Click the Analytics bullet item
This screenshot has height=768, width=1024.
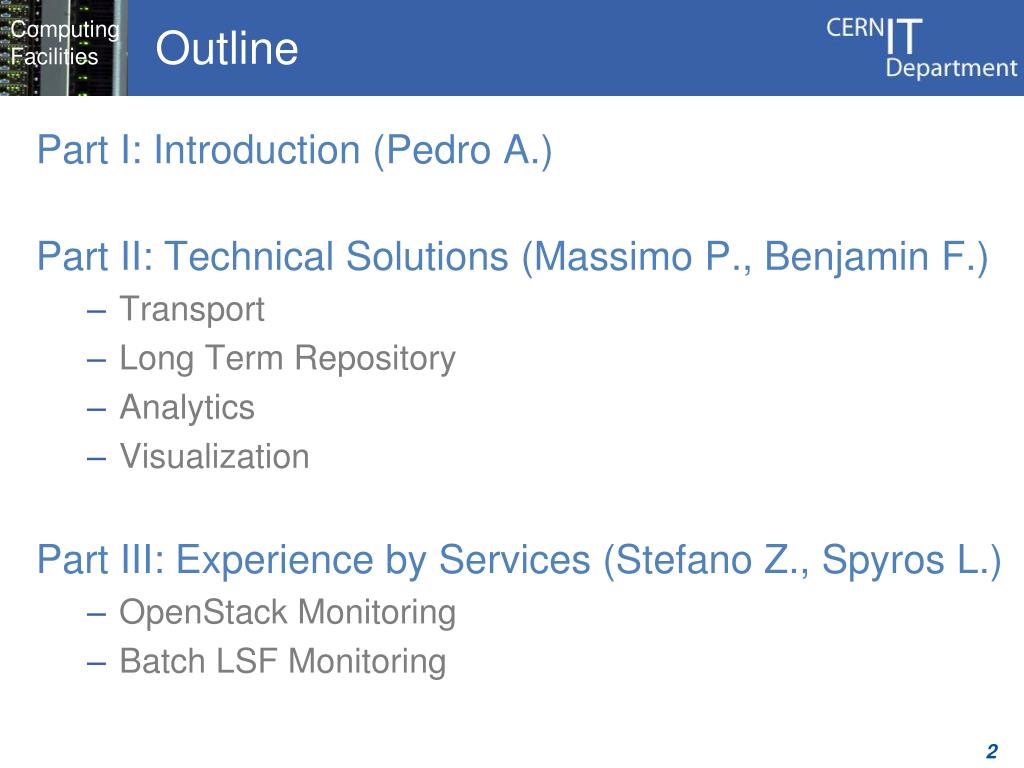(187, 408)
